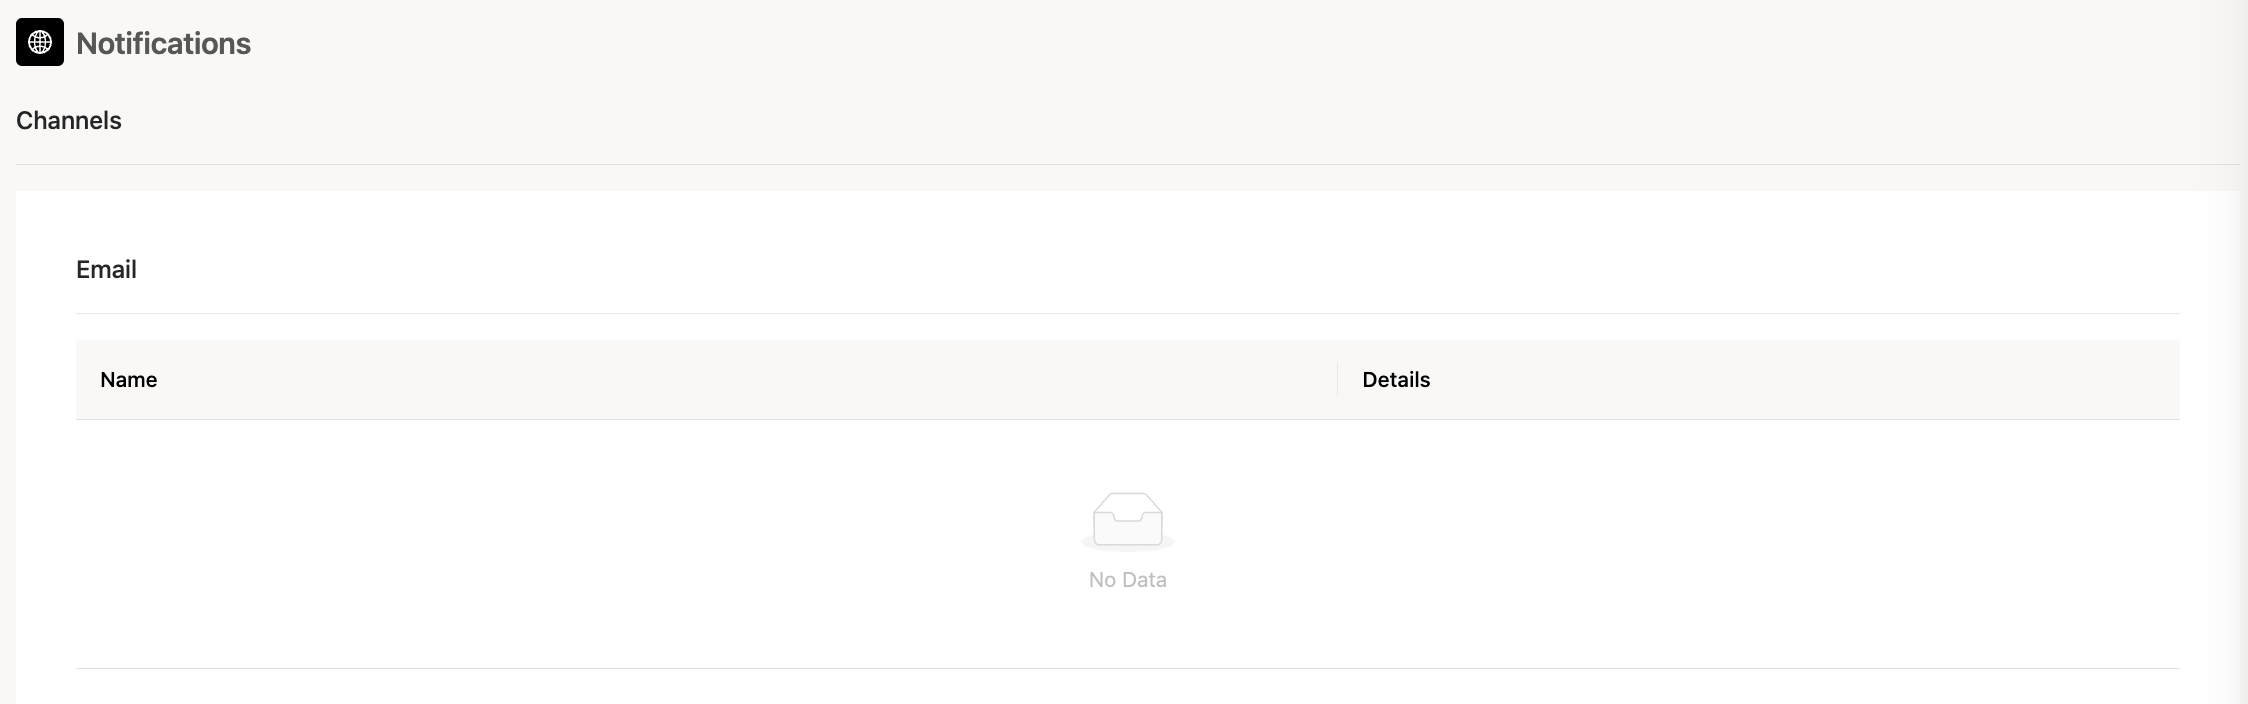Click white card area below table bottom line
Image resolution: width=2248 pixels, height=704 pixels.
(x=1128, y=688)
